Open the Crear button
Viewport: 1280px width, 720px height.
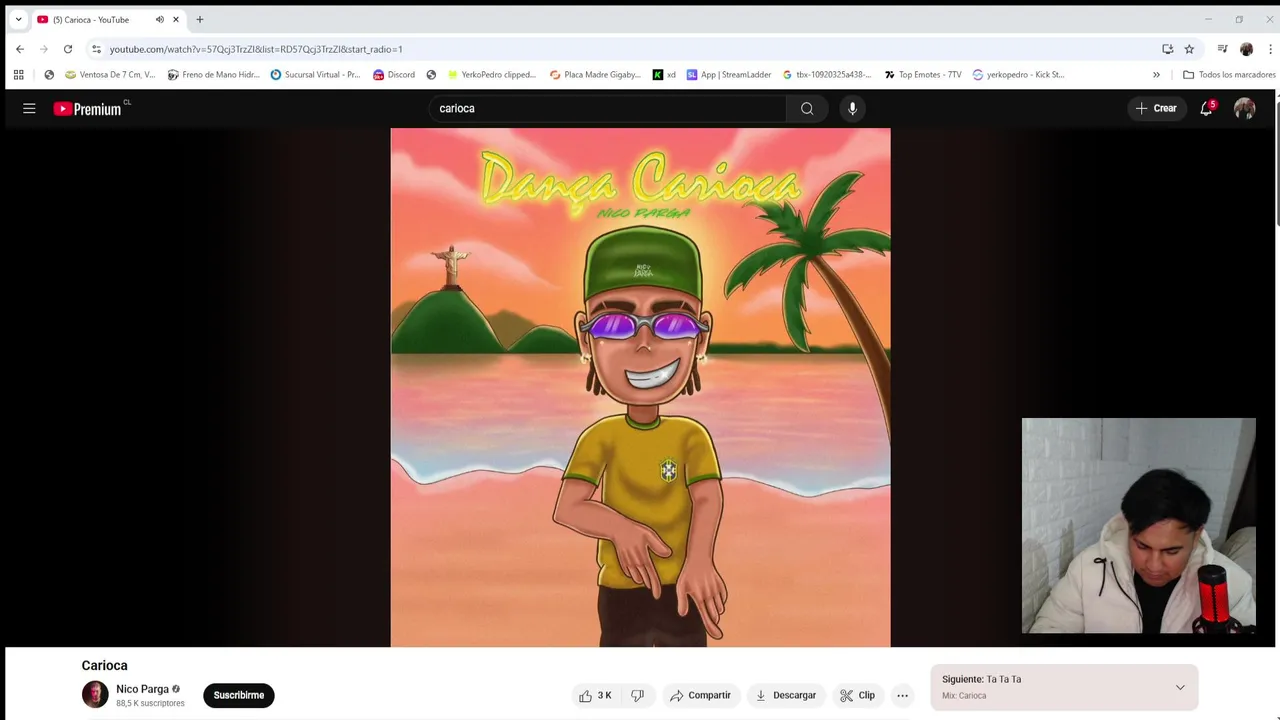pos(1156,108)
